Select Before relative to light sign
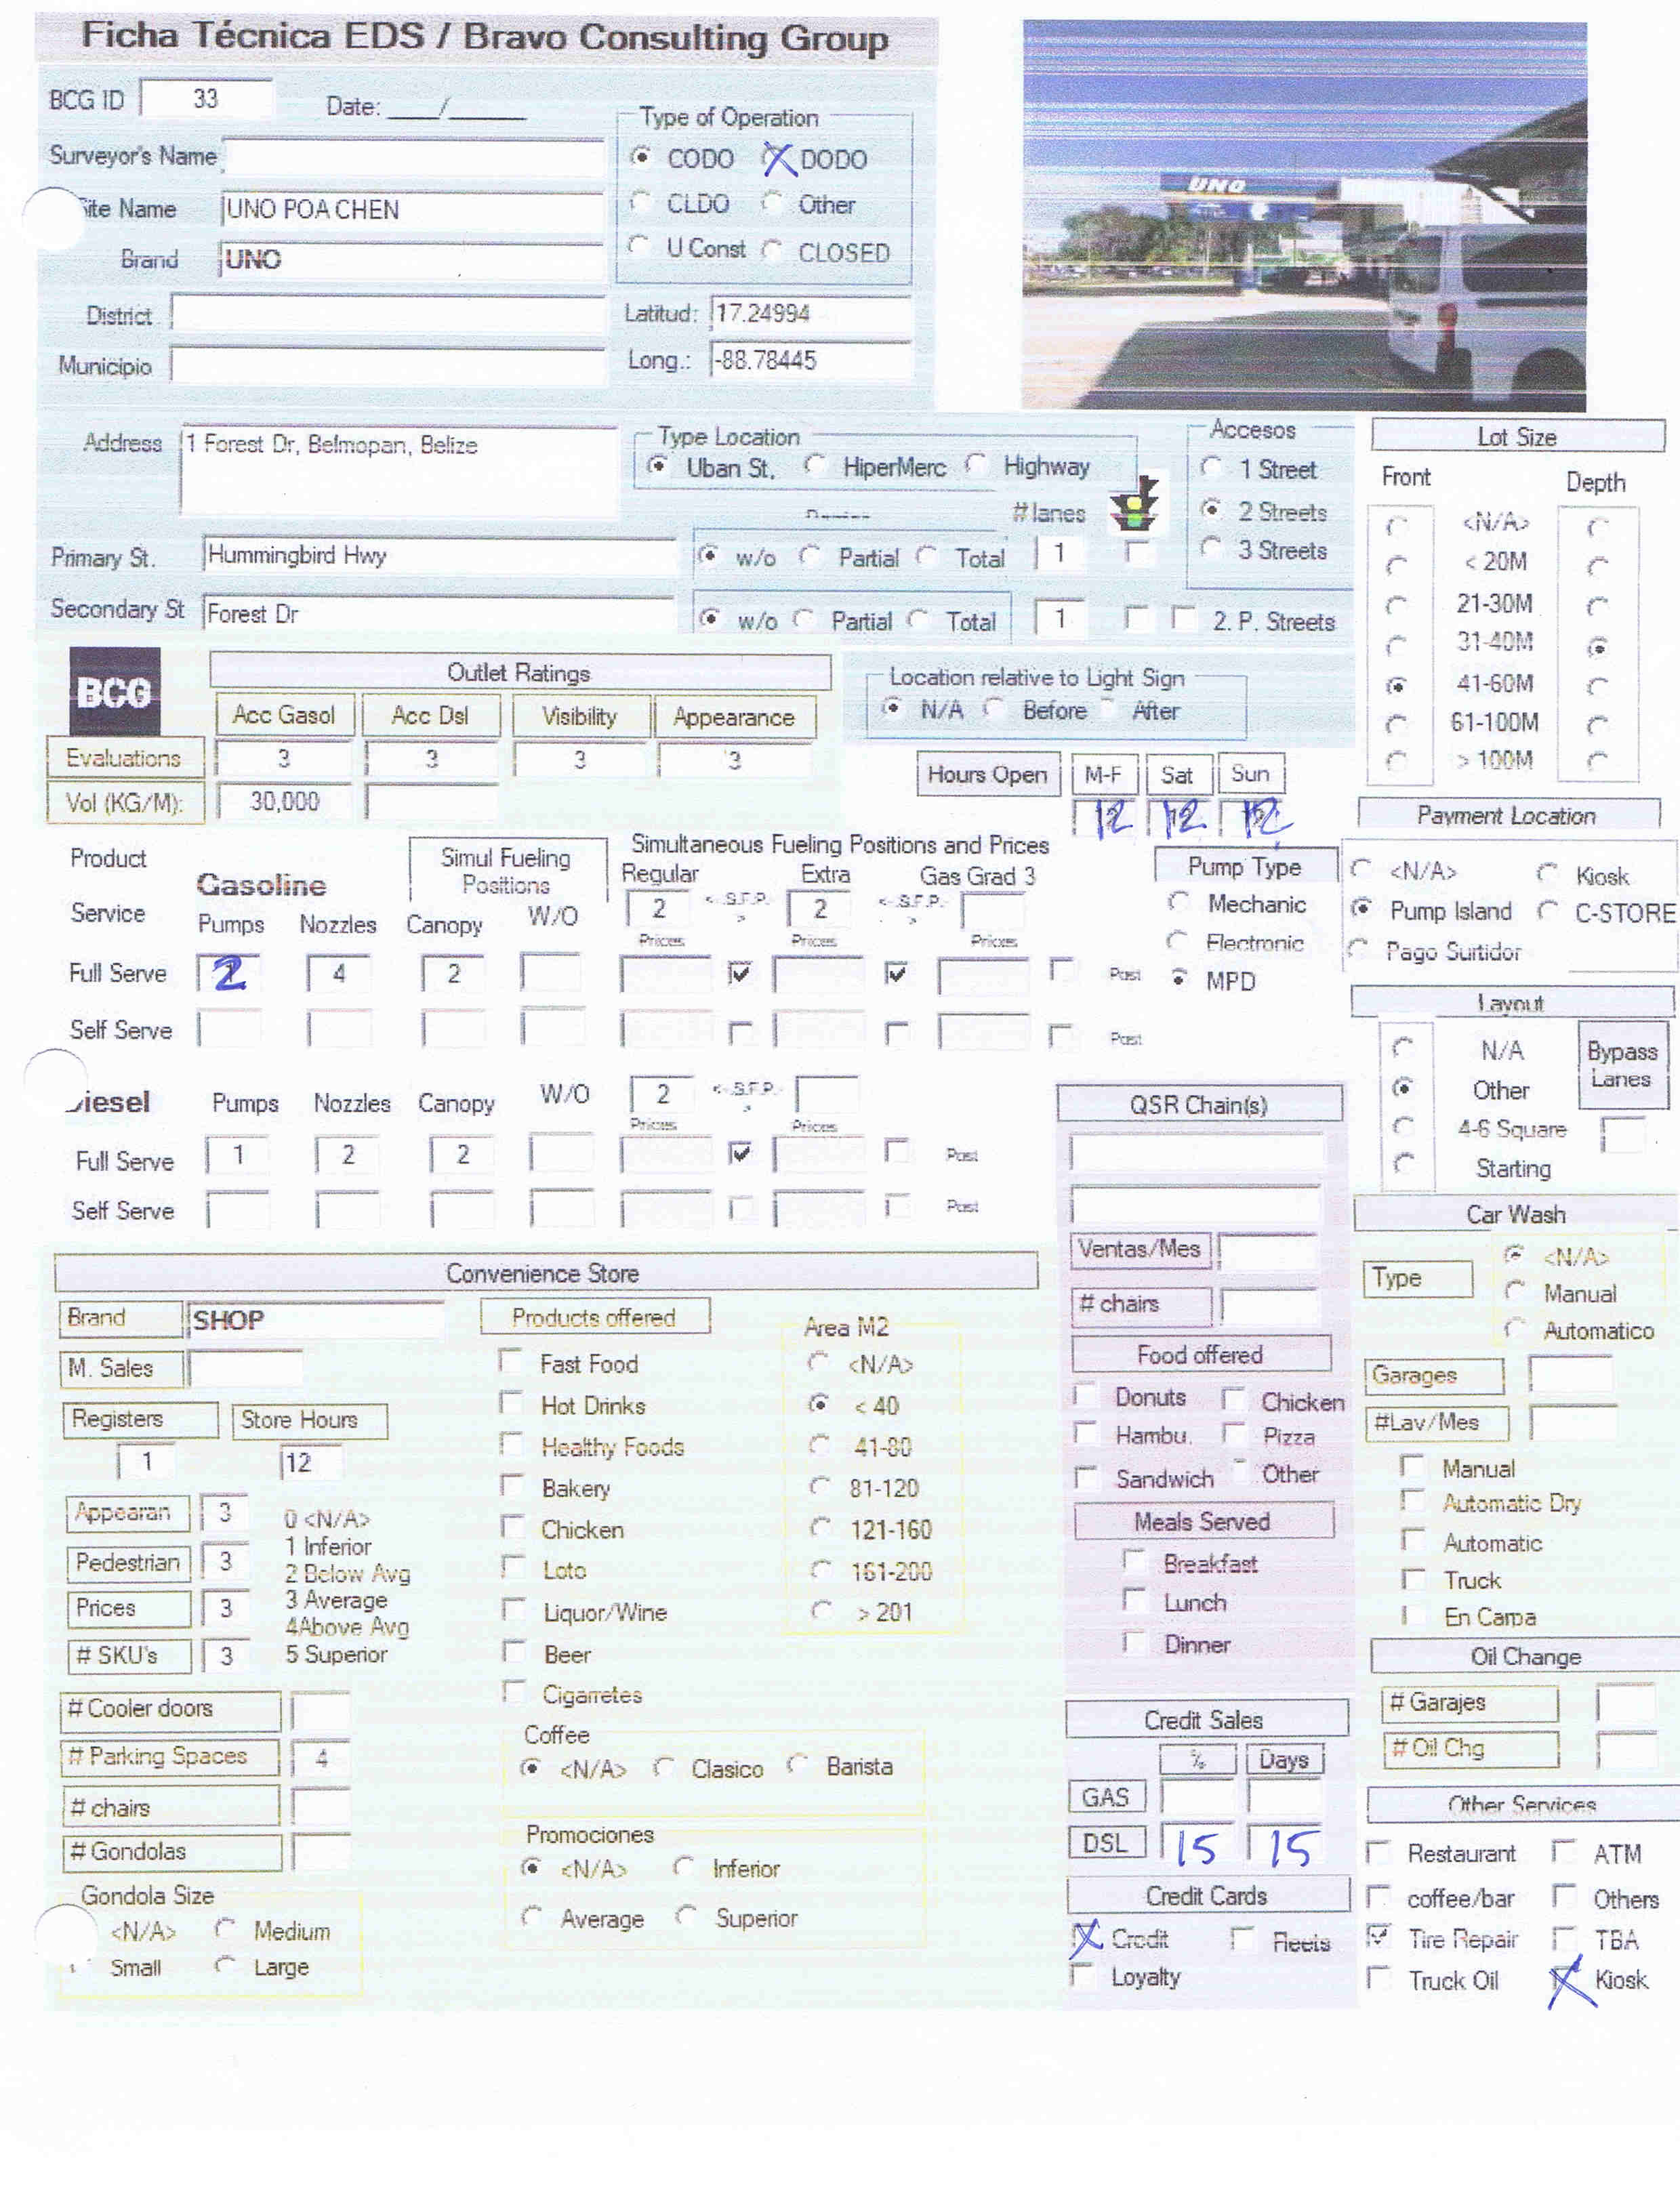 pos(993,709)
